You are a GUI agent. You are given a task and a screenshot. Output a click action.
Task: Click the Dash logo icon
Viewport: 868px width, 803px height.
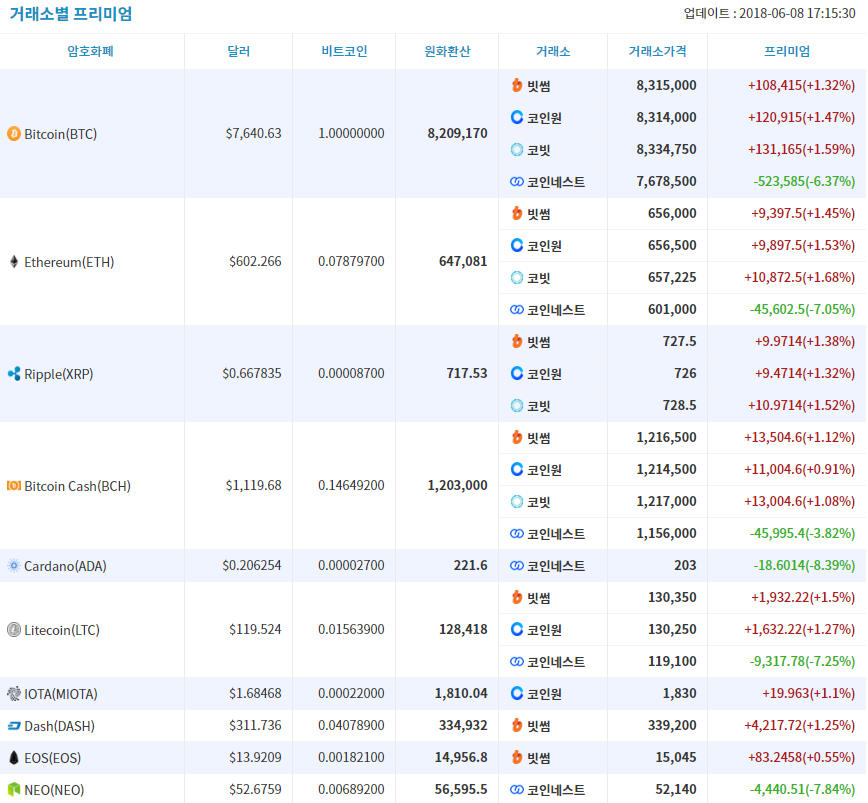coord(14,726)
